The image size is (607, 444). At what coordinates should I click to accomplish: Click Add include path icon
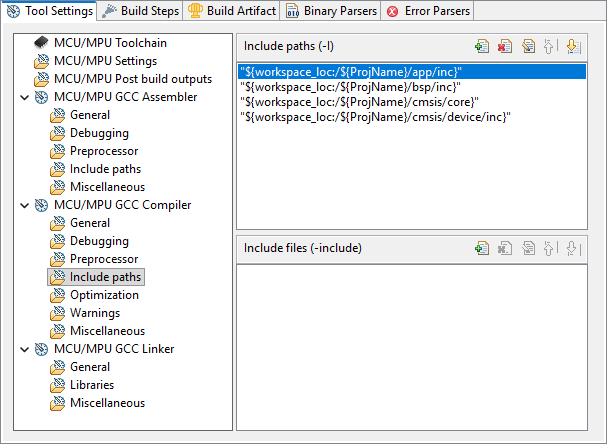pyautogui.click(x=482, y=47)
